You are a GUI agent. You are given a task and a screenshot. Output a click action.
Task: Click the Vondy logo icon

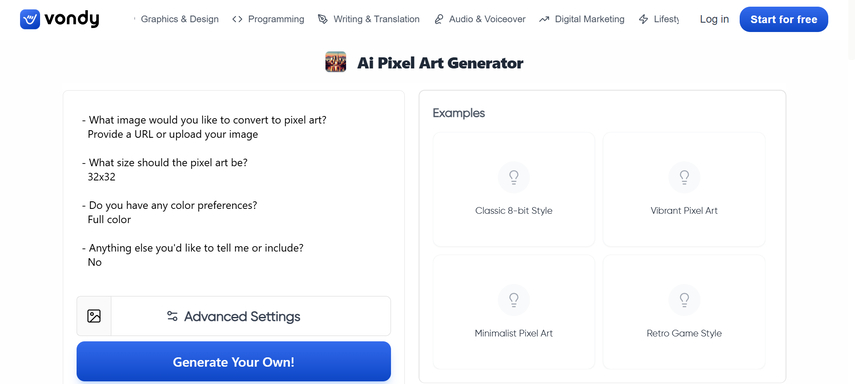click(x=30, y=19)
